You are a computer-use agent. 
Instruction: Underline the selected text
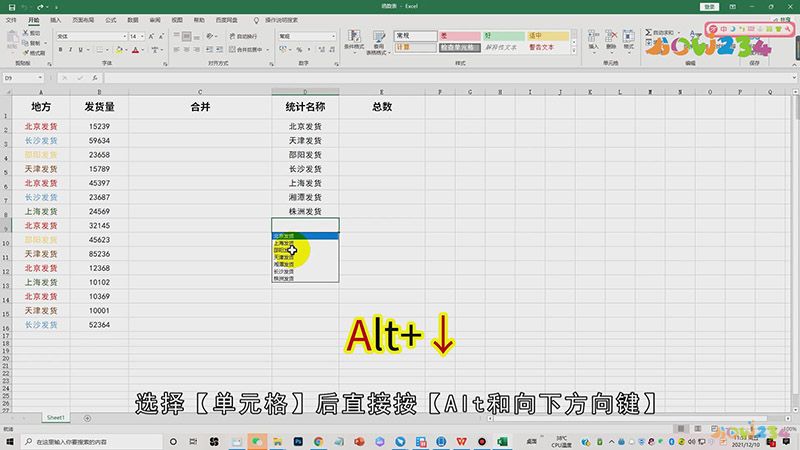coord(80,50)
